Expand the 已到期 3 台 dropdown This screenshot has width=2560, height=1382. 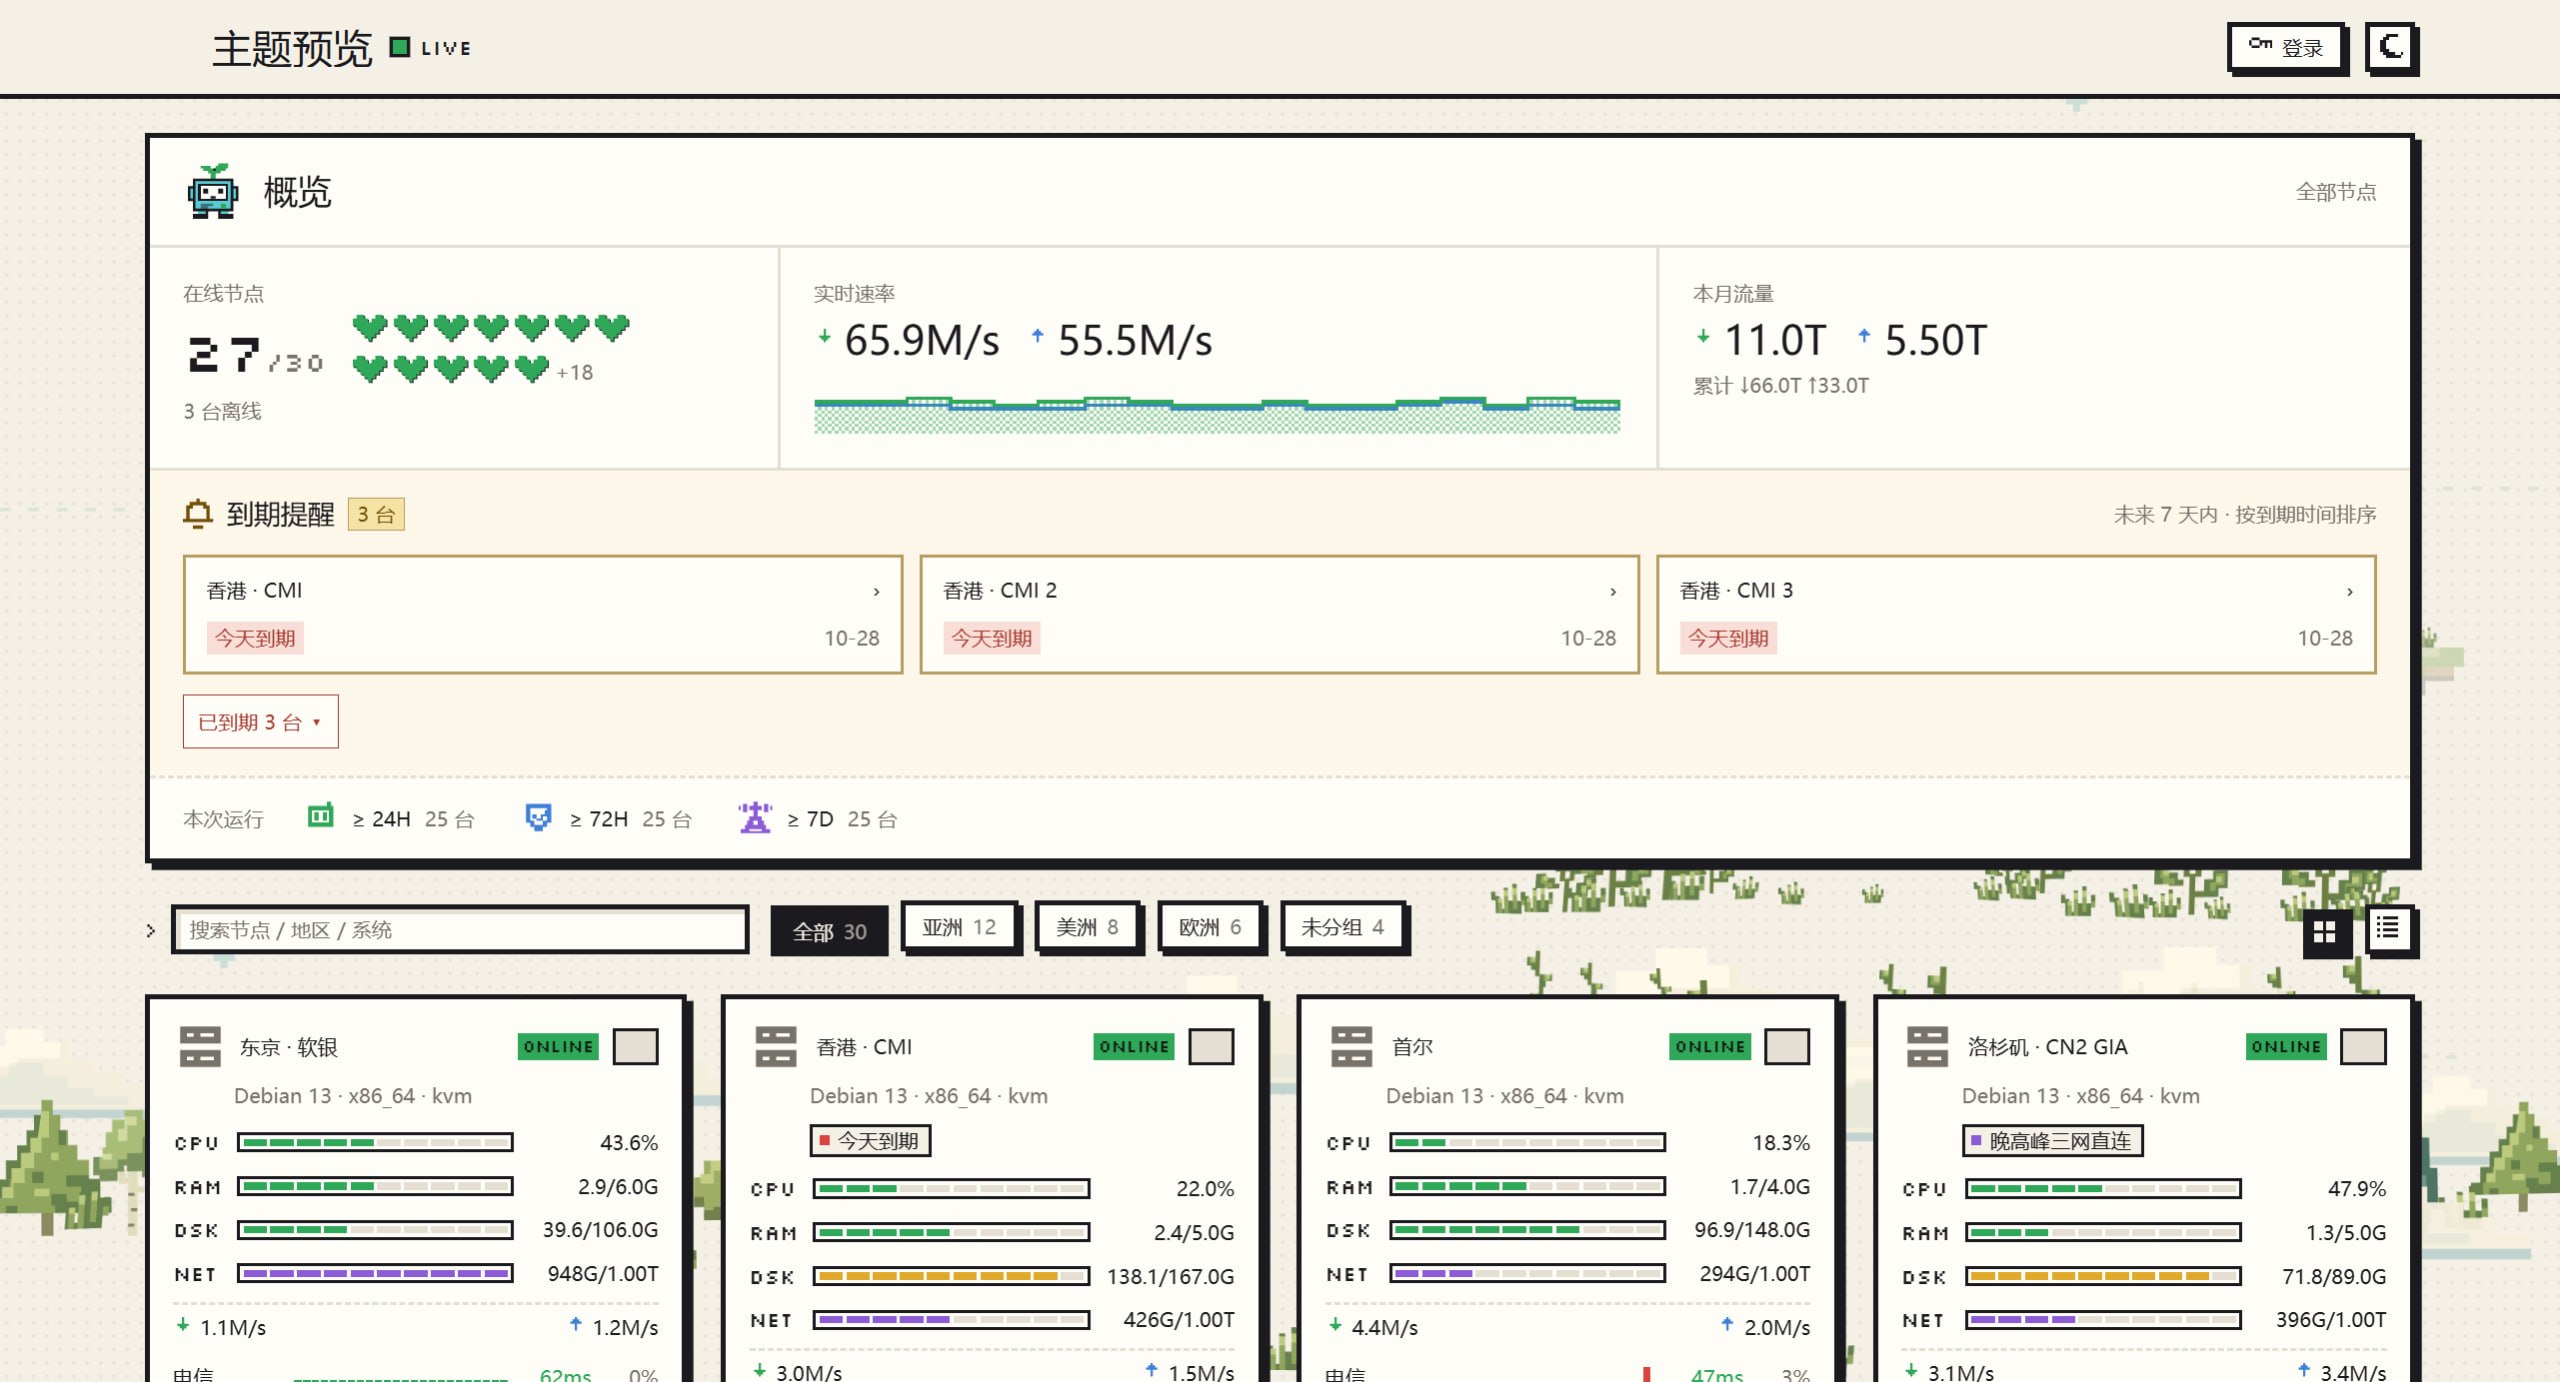(x=260, y=721)
